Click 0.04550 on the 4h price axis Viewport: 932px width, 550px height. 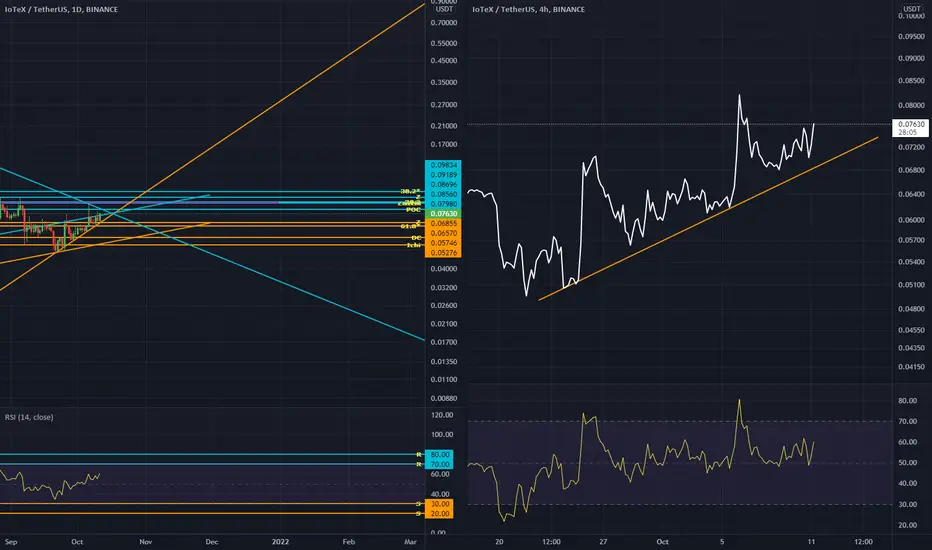[x=911, y=330]
